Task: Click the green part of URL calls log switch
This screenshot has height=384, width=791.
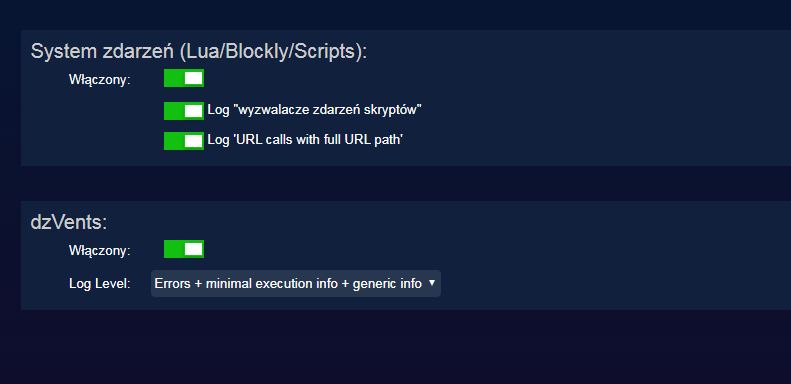Action: click(x=174, y=141)
